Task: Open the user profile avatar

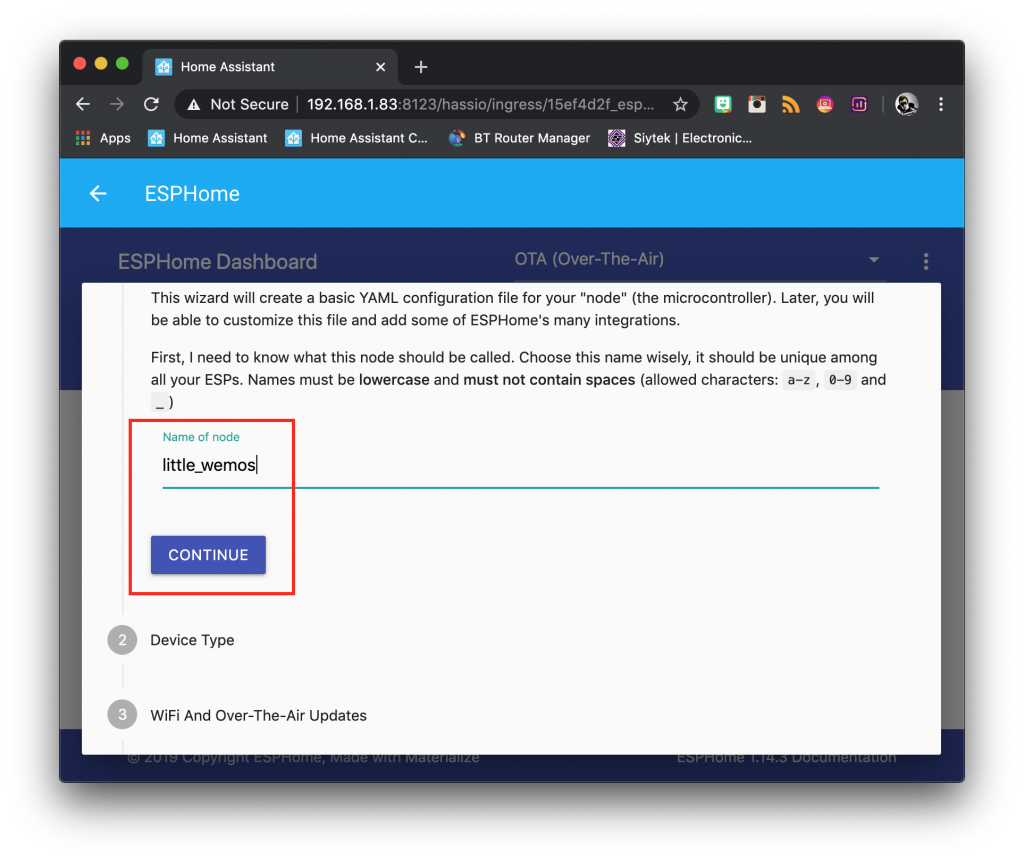Action: pyautogui.click(x=906, y=105)
